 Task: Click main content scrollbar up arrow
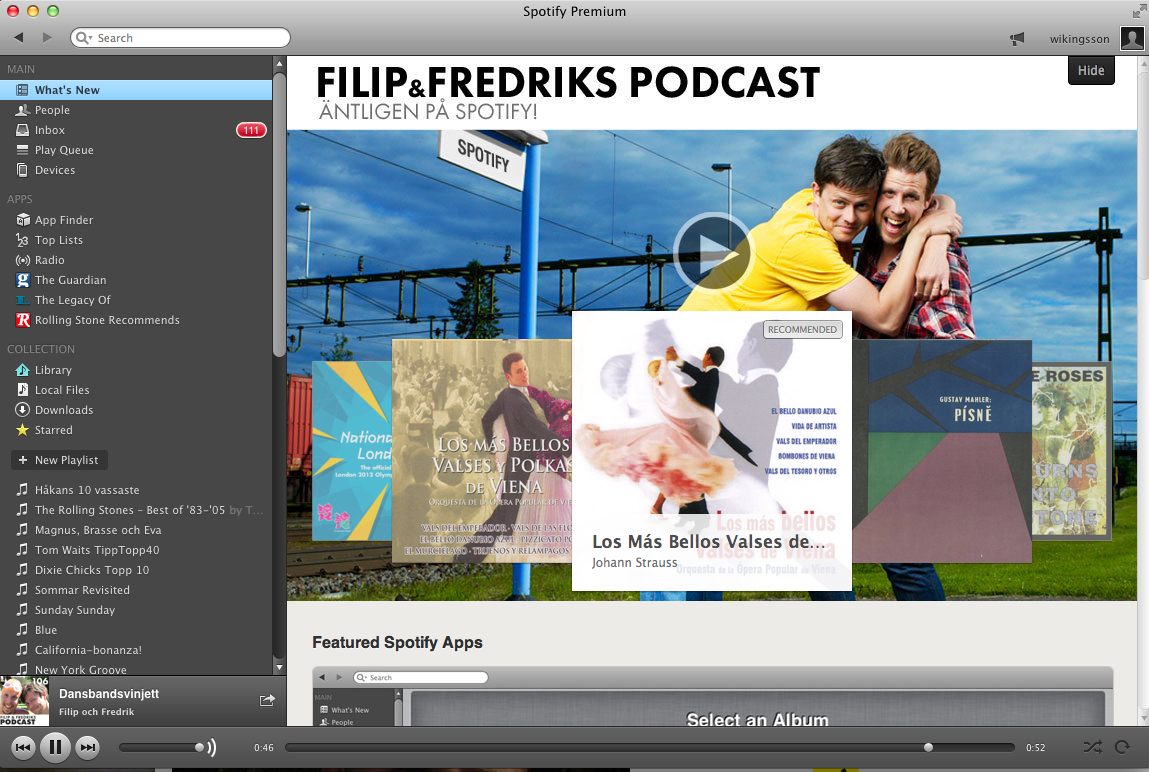1142,64
